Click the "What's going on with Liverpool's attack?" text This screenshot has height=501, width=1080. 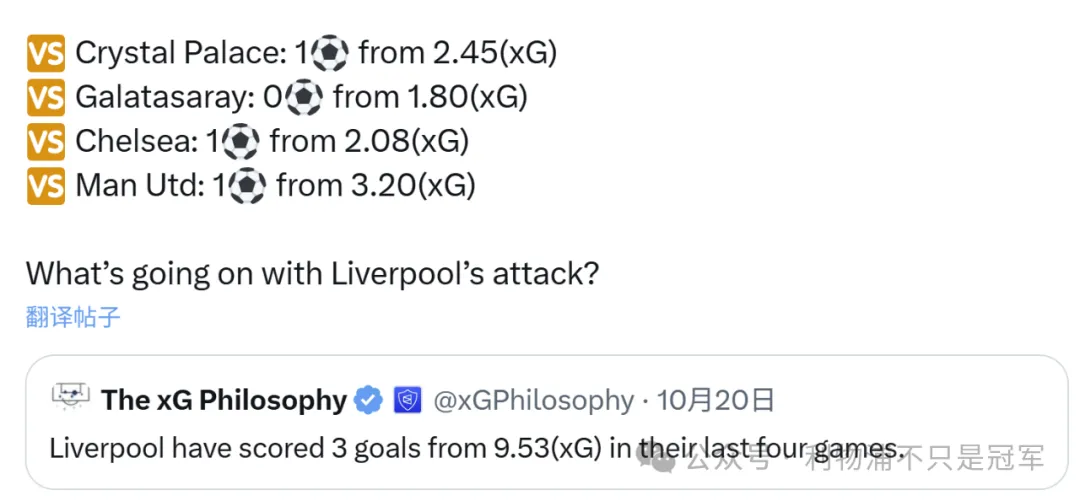312,273
